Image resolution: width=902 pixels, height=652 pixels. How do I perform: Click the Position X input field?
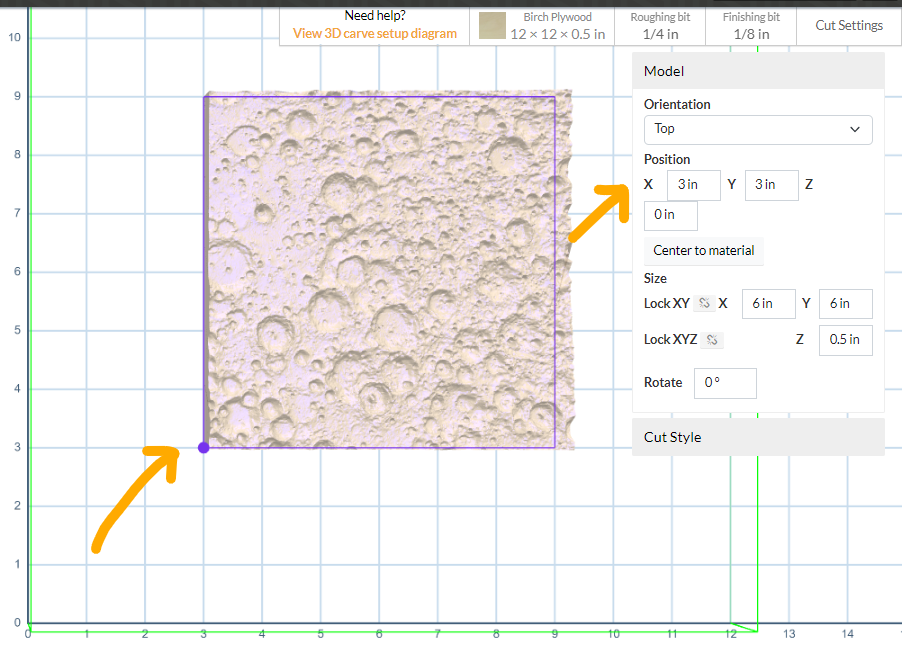[692, 185]
